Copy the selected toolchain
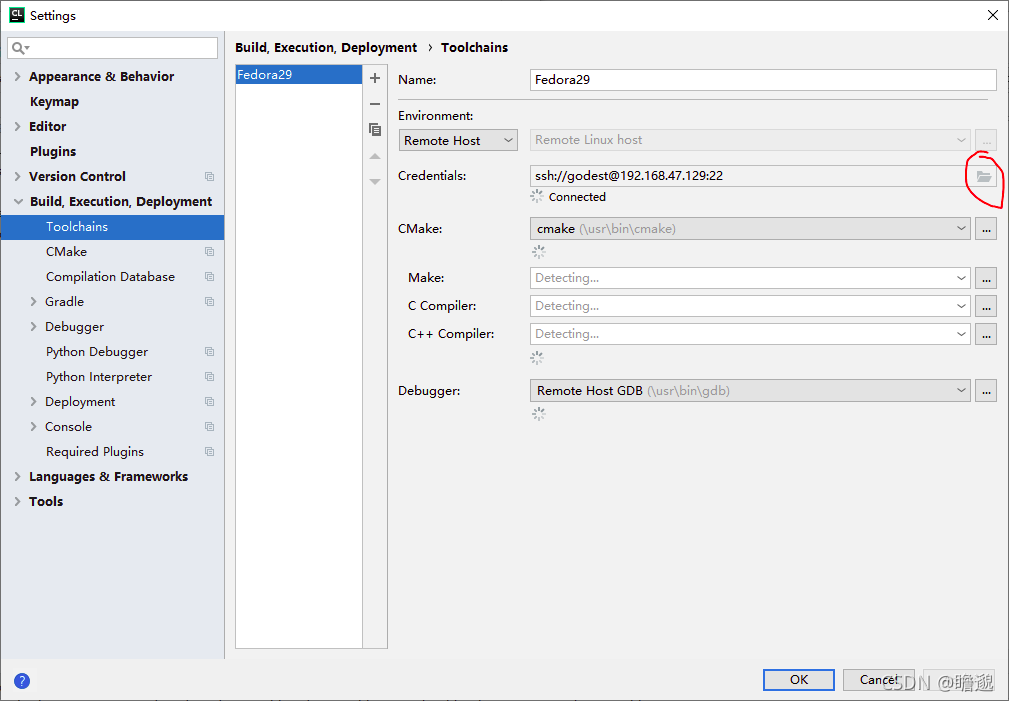 [x=375, y=129]
